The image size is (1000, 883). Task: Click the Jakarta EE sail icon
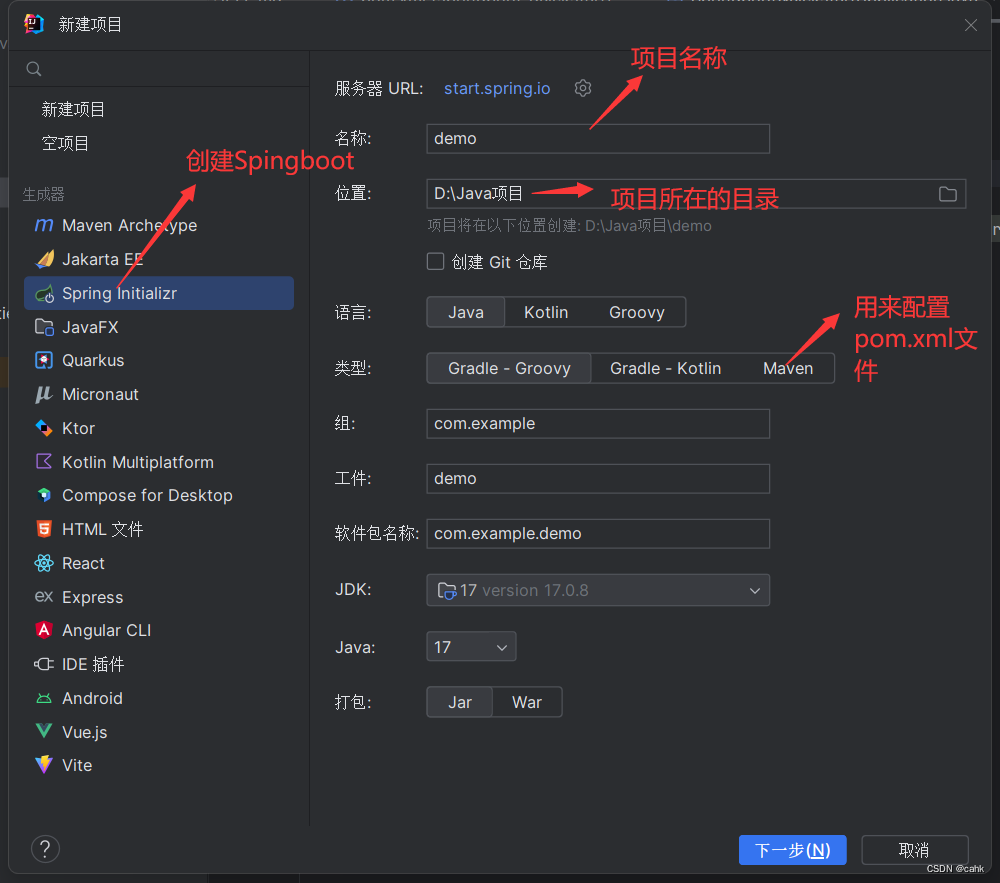[x=44, y=259]
